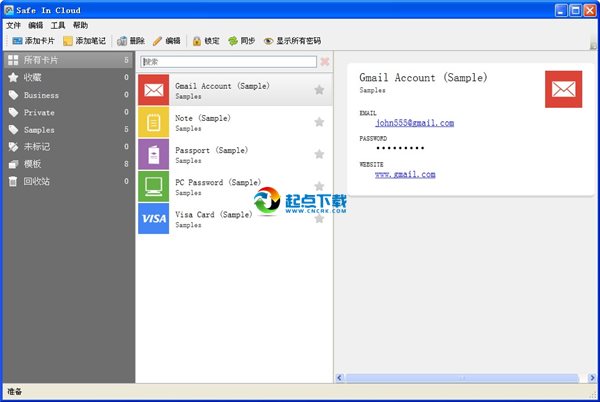Image resolution: width=600 pixels, height=402 pixels.
Task: Click the status bar Ready (准备) text
Action: [x=15, y=391]
